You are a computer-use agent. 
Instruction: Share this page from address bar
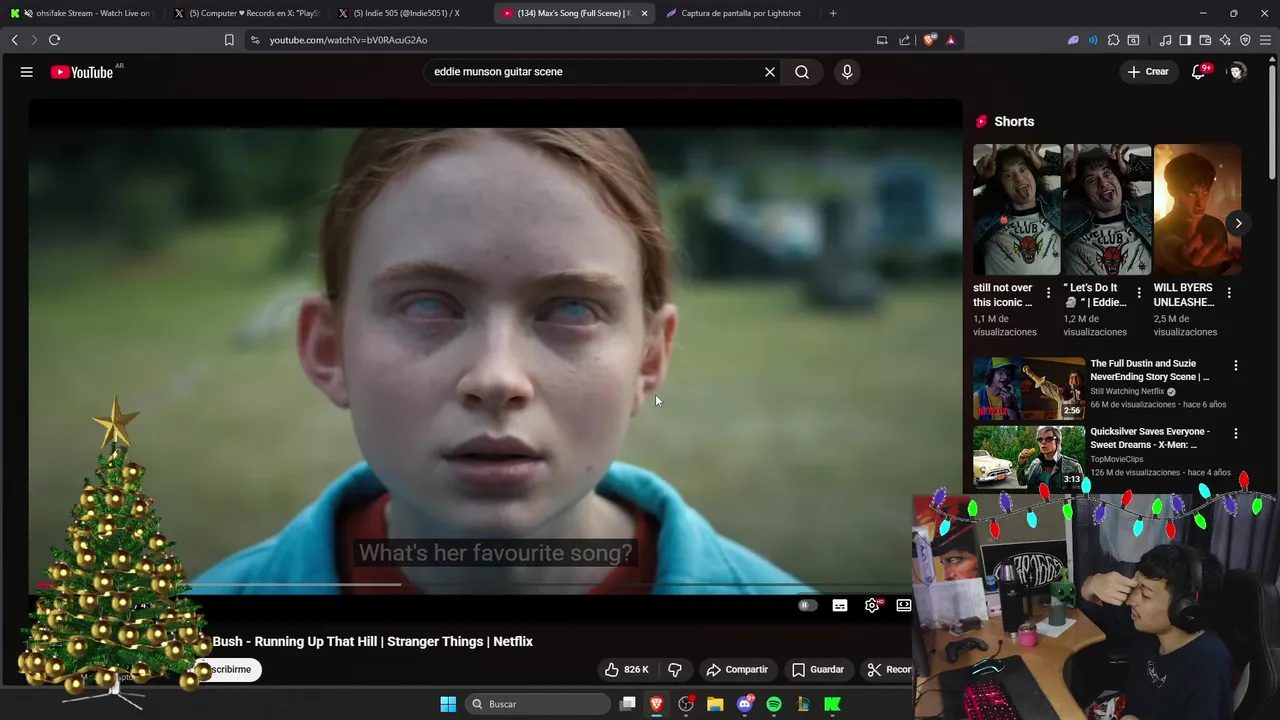point(905,40)
